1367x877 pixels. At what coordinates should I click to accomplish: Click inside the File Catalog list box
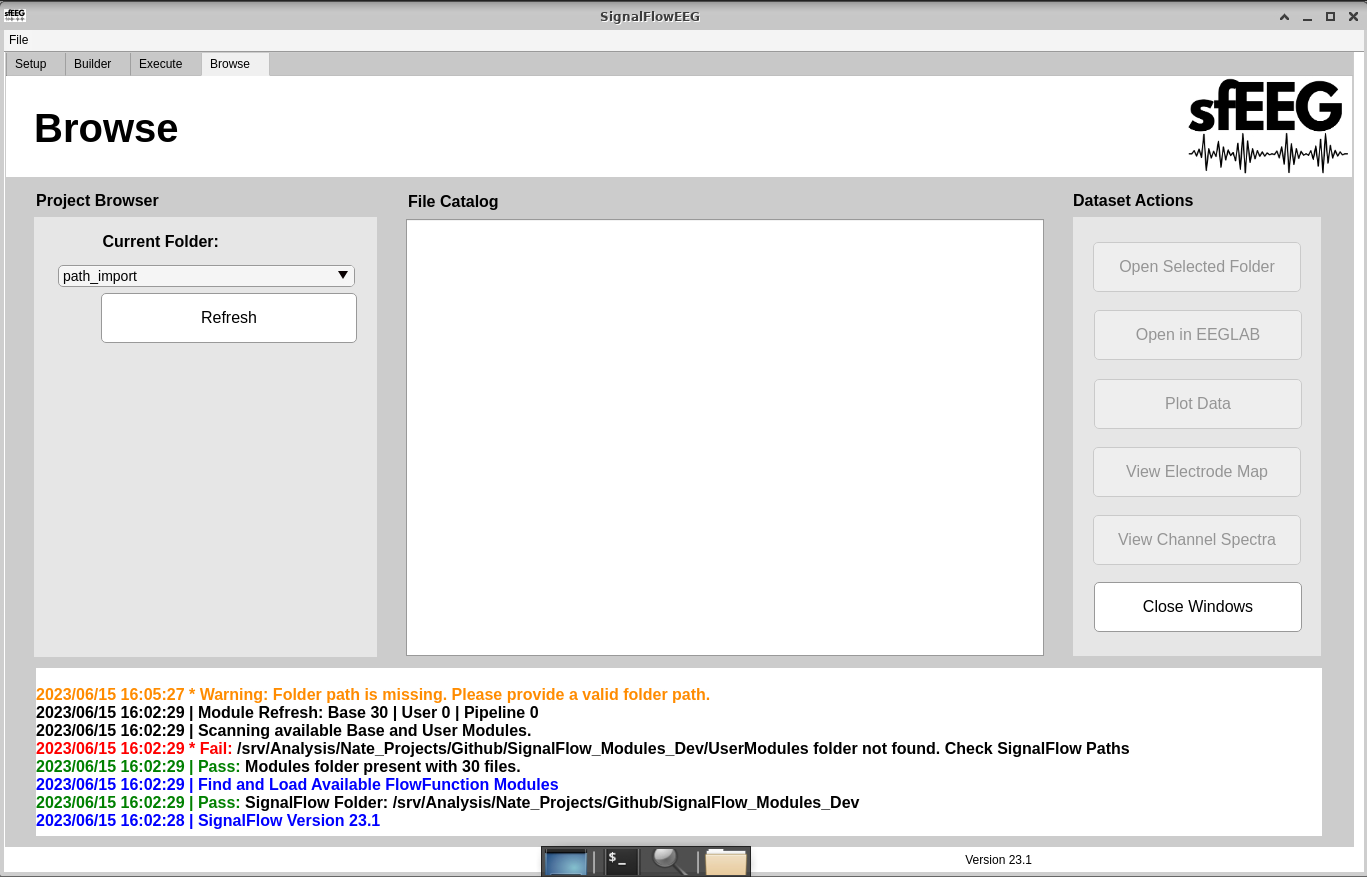tap(724, 437)
